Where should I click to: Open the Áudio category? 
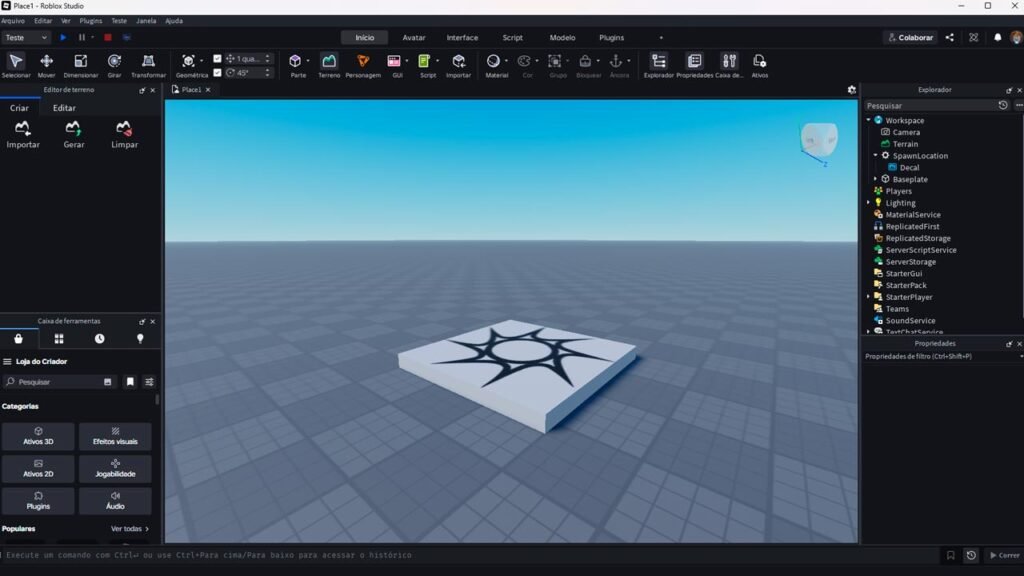[x=115, y=501]
